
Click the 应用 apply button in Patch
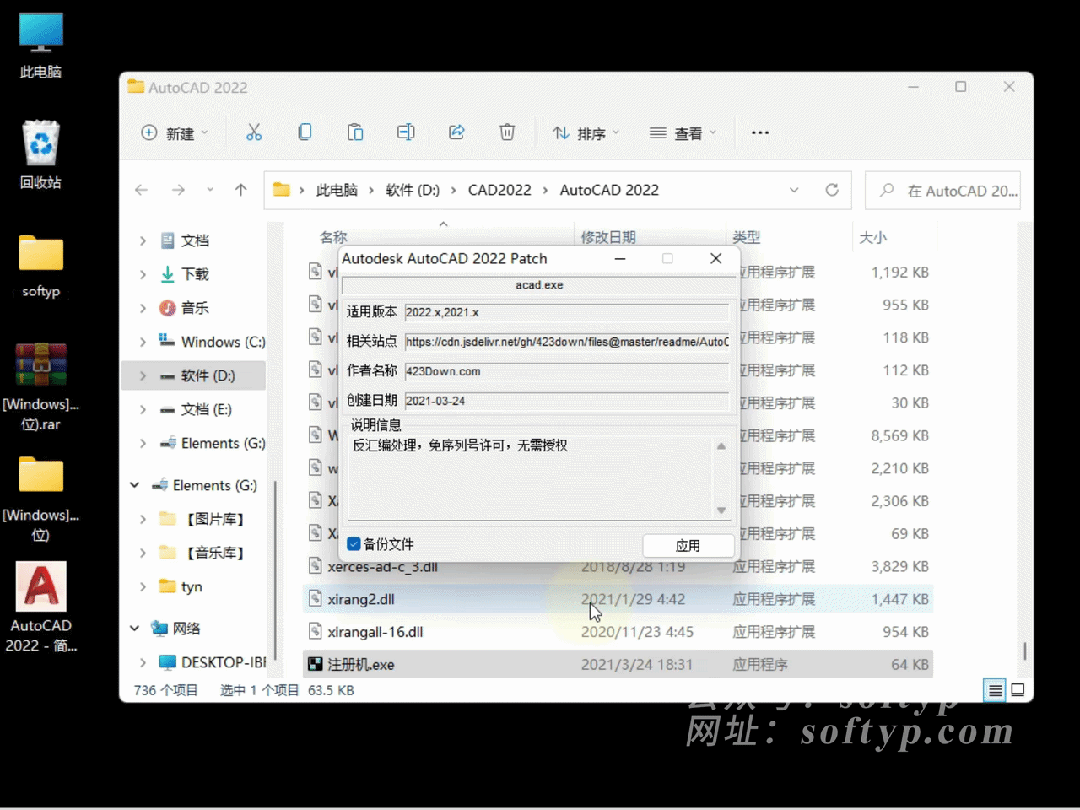[x=687, y=546]
